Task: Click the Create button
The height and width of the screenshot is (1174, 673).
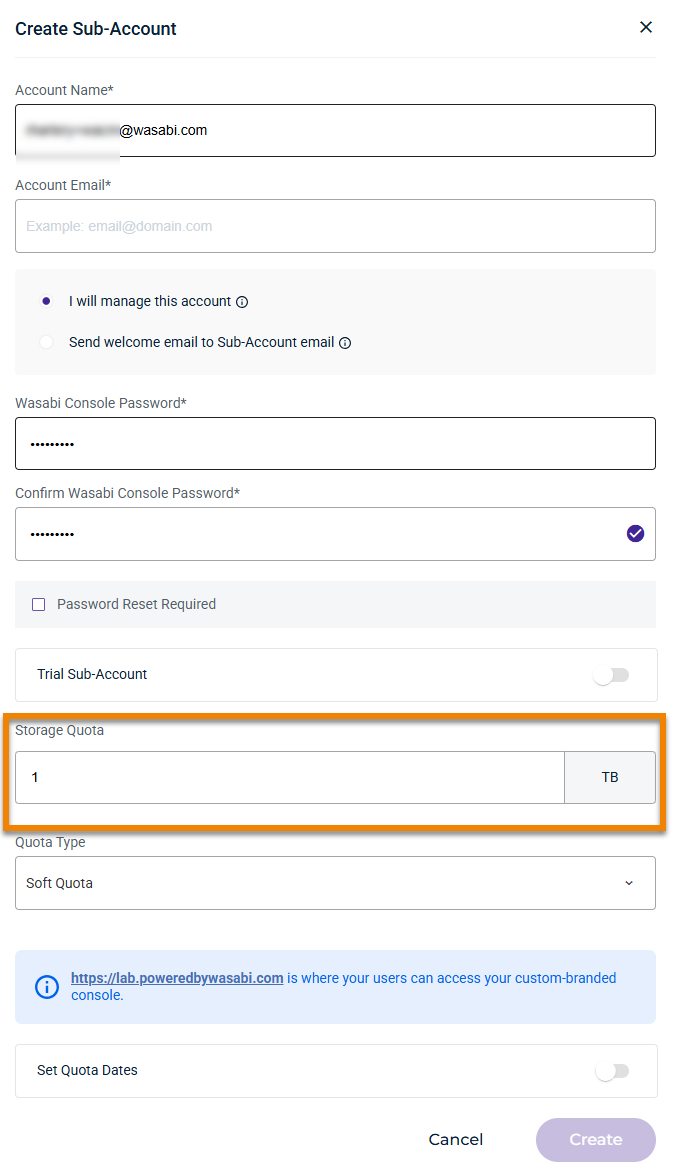Action: point(596,1140)
